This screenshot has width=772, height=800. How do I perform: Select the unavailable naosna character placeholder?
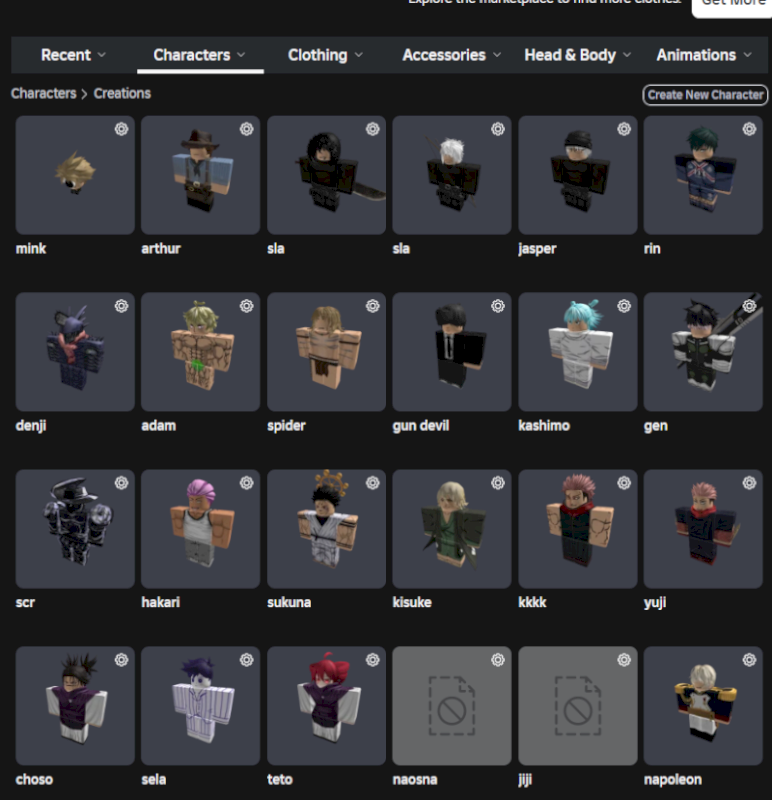pyautogui.click(x=452, y=706)
